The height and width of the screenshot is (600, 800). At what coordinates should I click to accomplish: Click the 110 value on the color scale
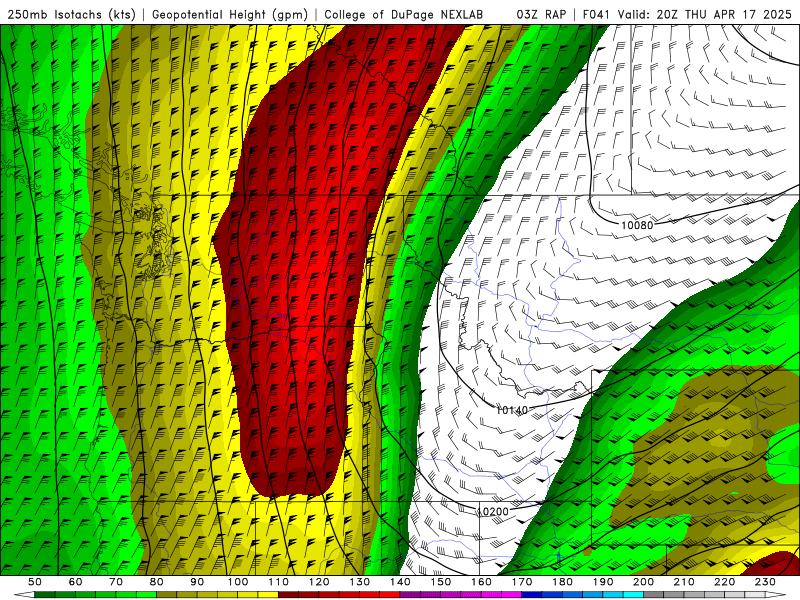279,582
